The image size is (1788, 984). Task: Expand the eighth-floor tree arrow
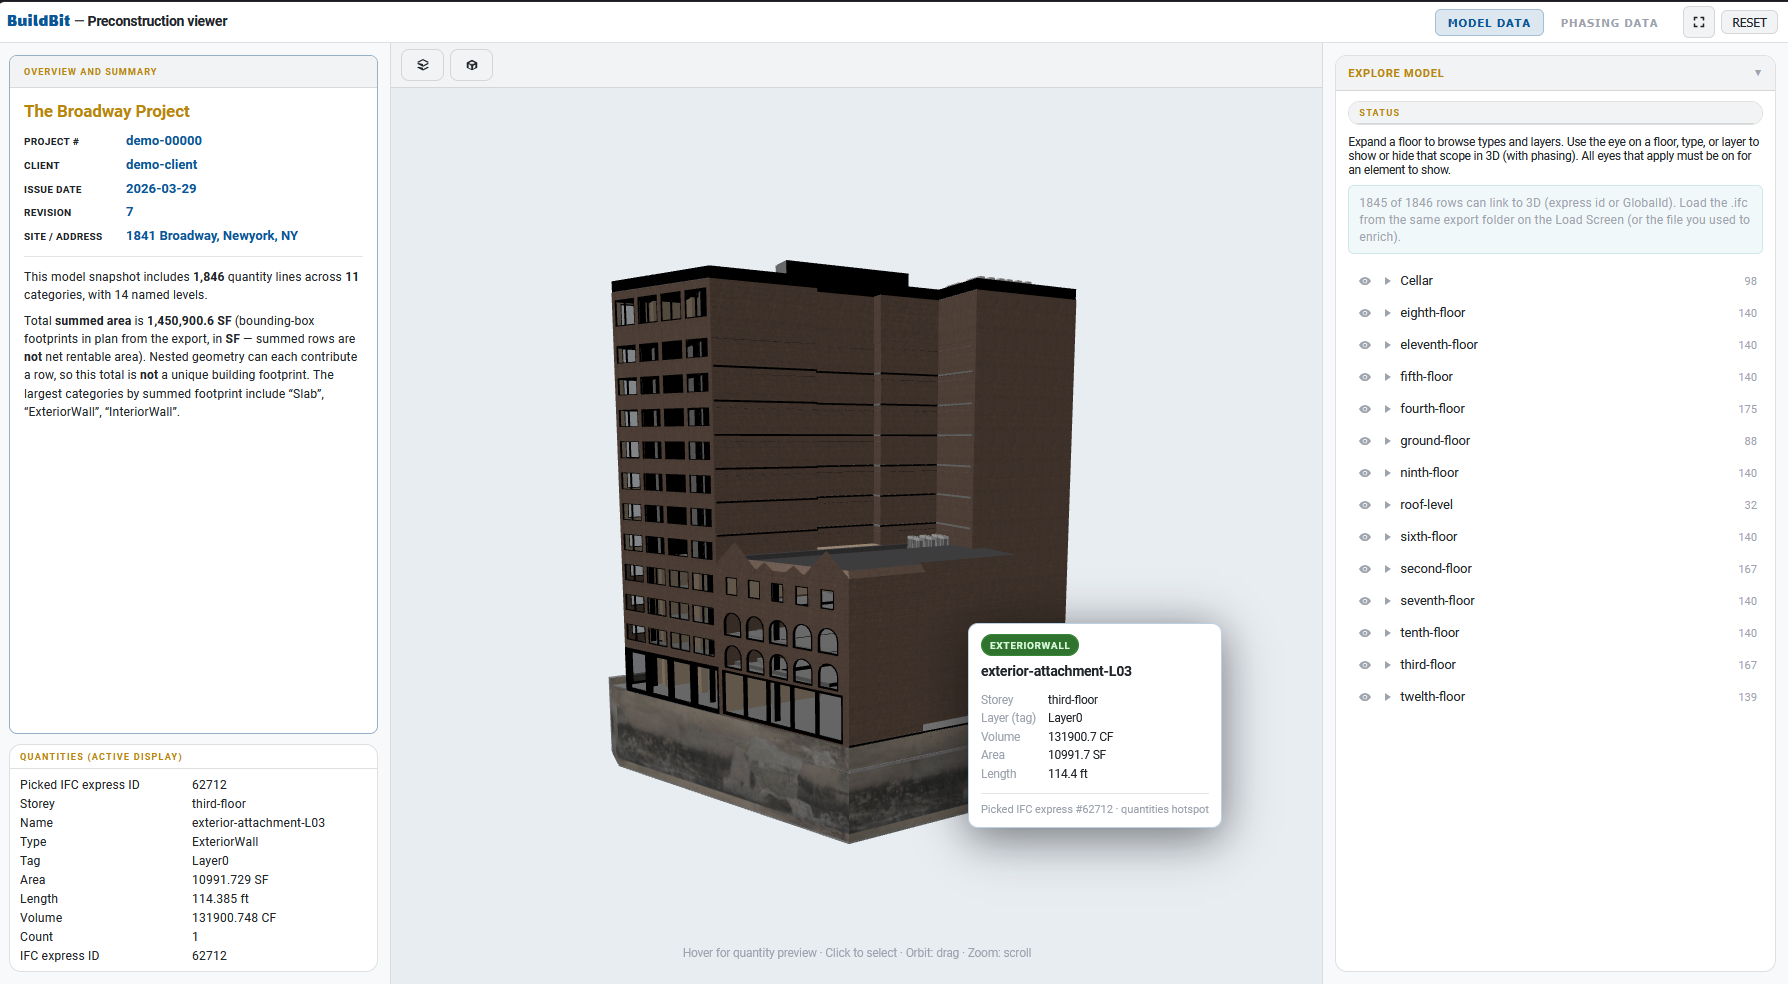[1387, 313]
